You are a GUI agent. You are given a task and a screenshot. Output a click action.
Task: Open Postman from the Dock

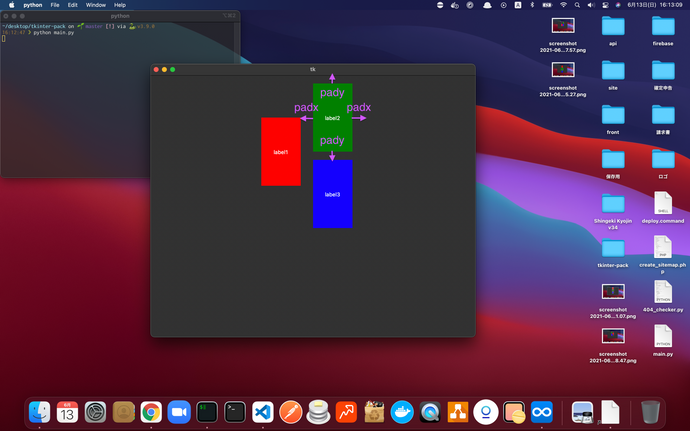[x=290, y=413]
